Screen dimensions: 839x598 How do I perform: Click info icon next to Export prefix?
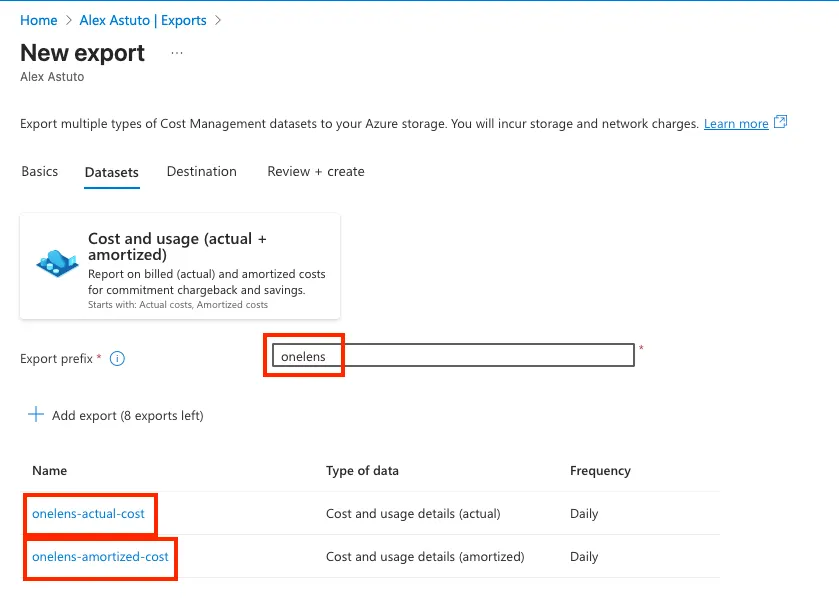coord(117,359)
